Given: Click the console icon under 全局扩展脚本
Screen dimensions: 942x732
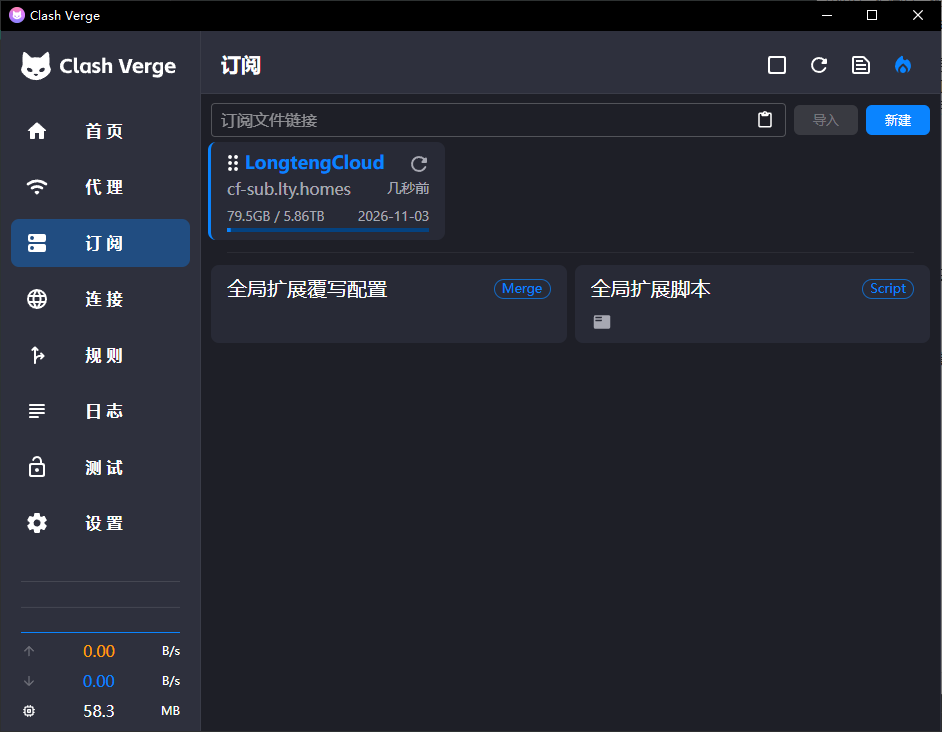Looking at the screenshot, I should coord(602,322).
